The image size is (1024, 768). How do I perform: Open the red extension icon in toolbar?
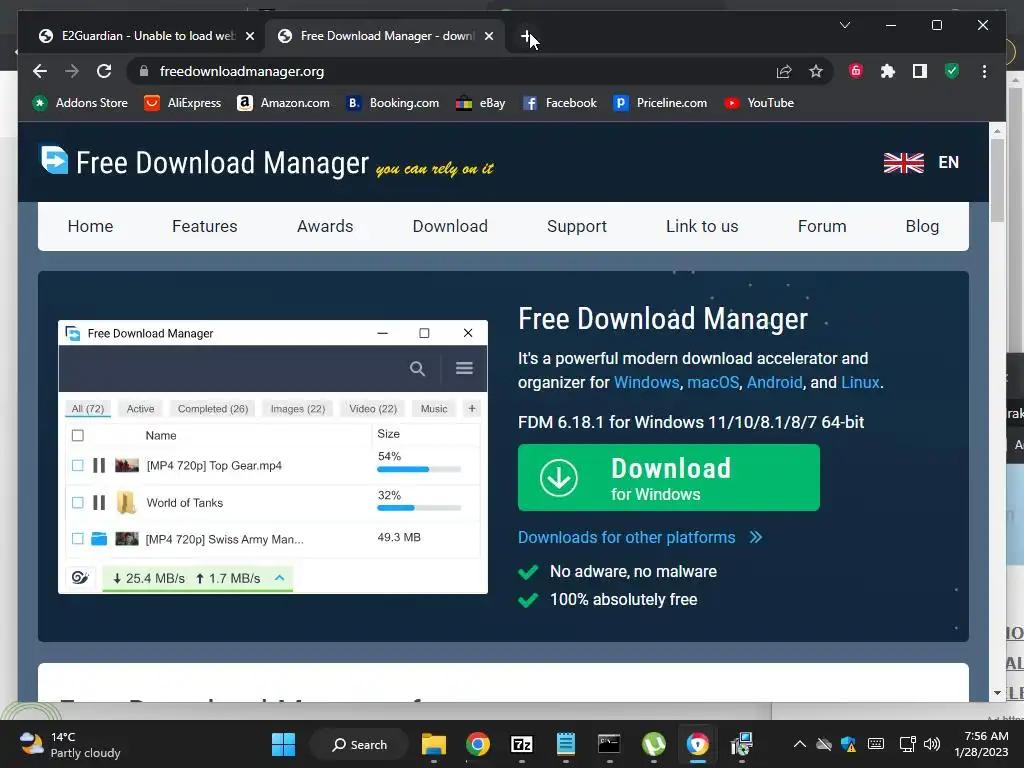click(x=856, y=71)
